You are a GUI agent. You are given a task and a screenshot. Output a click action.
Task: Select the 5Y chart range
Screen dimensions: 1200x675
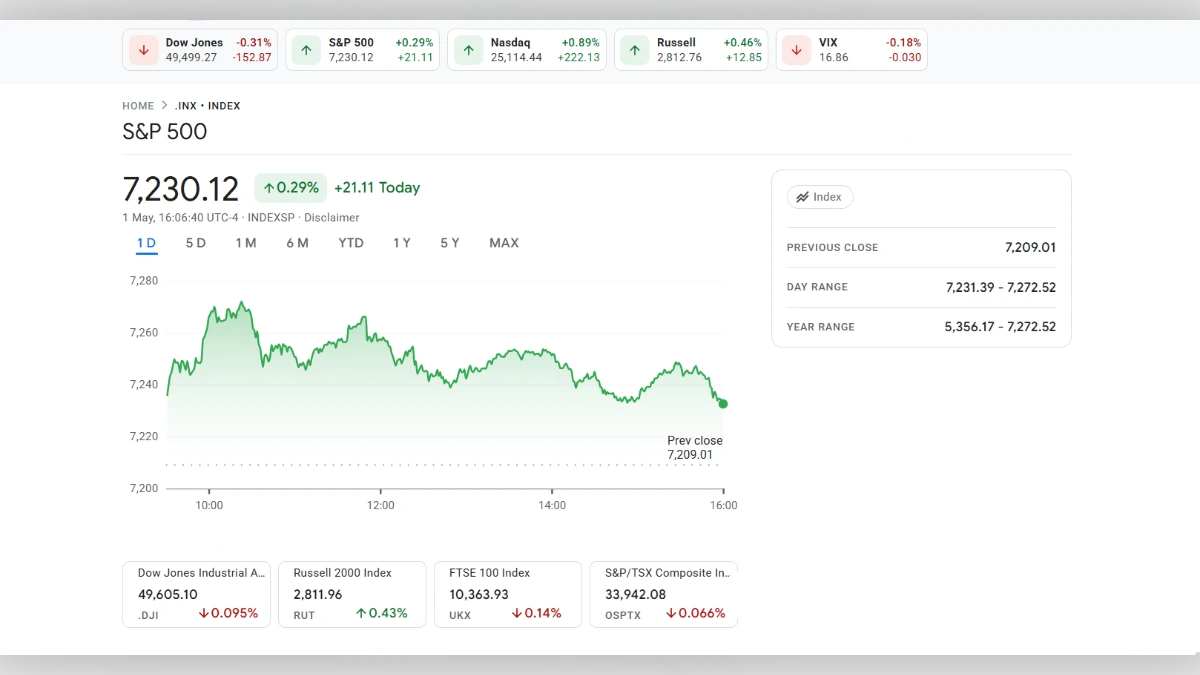point(450,243)
